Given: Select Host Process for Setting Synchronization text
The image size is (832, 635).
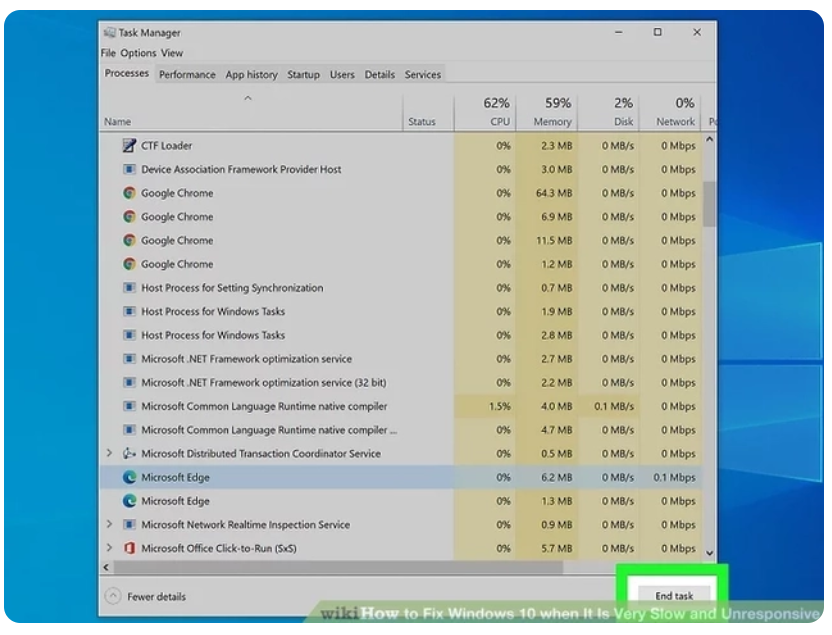Looking at the screenshot, I should click(x=232, y=288).
